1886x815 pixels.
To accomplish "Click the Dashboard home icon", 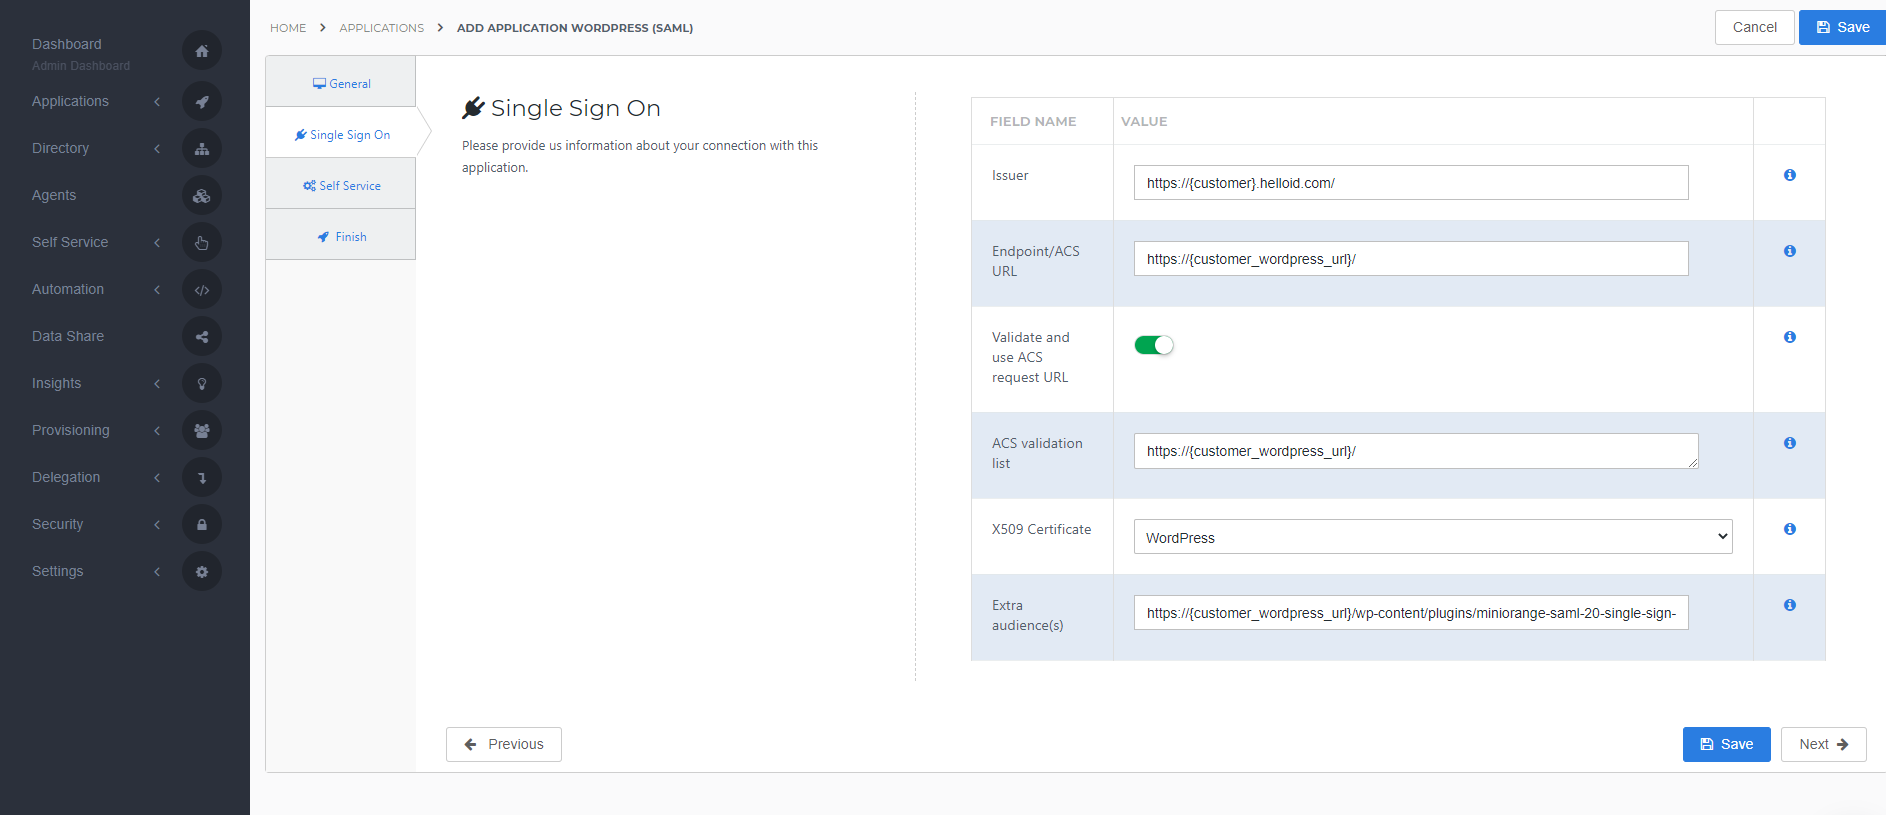I will coord(202,51).
